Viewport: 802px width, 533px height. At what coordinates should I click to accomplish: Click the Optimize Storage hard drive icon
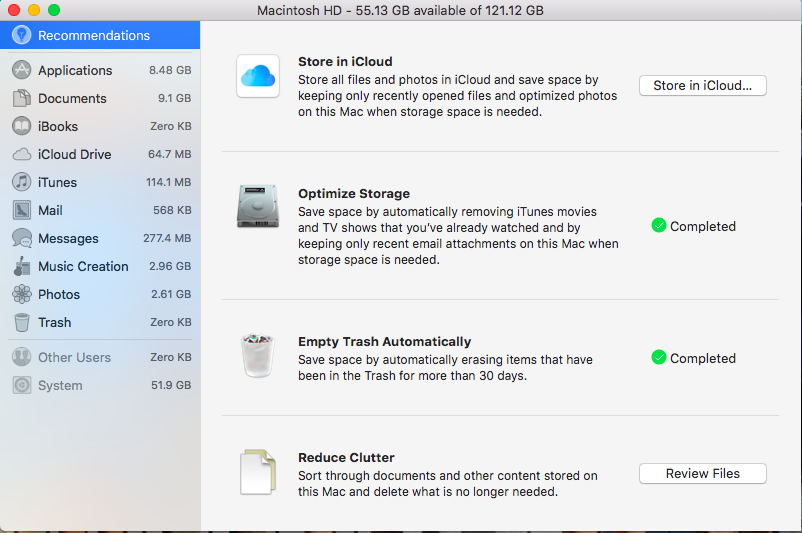click(x=258, y=206)
